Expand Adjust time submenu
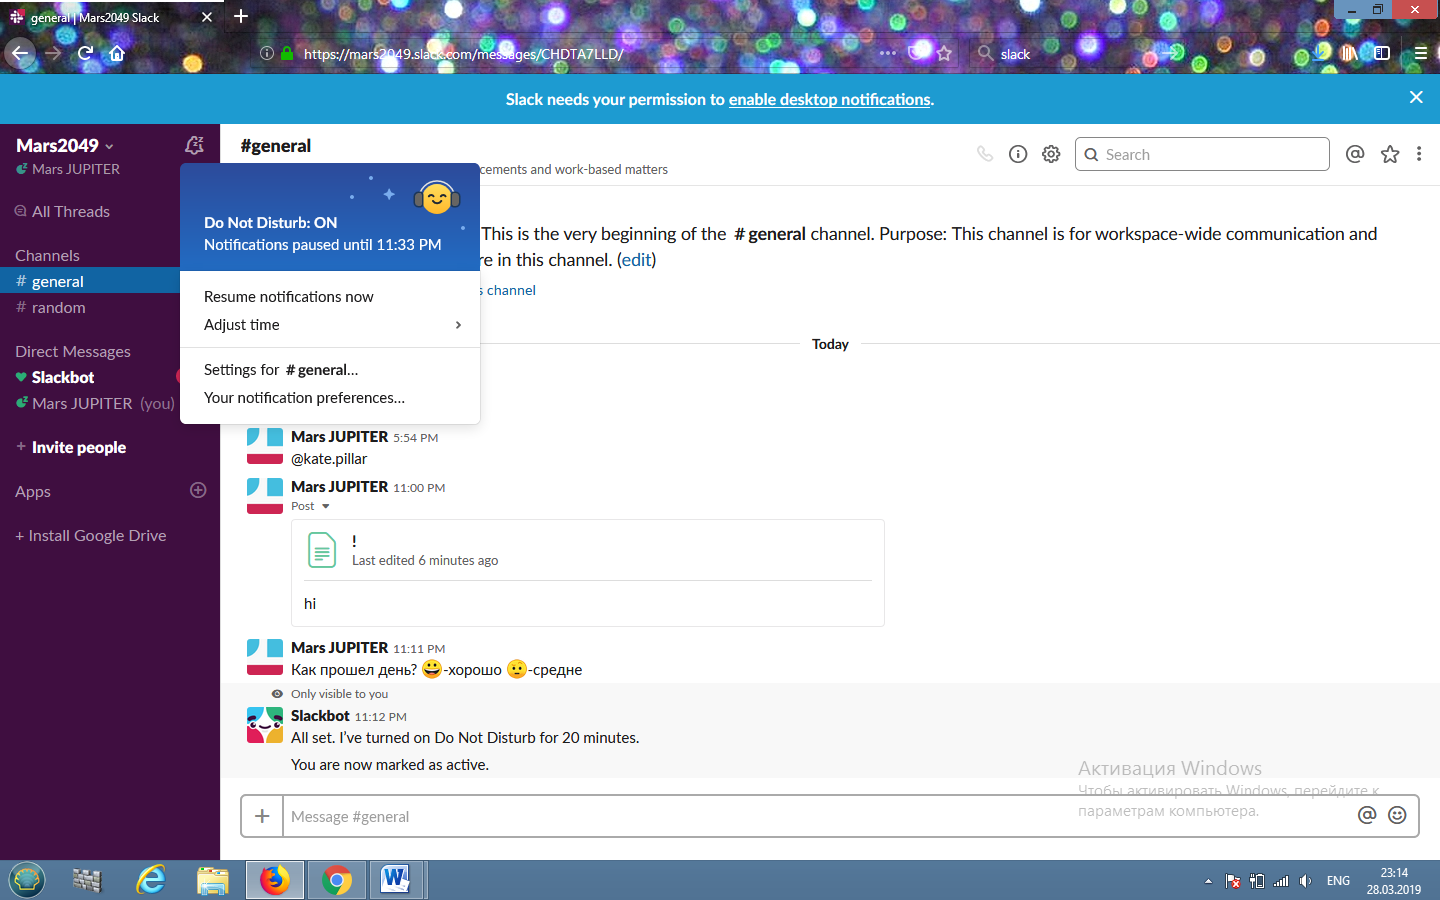1440x900 pixels. tap(330, 325)
